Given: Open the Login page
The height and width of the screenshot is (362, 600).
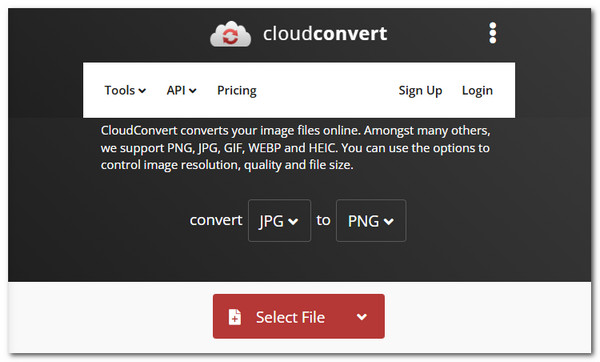Looking at the screenshot, I should click(477, 90).
